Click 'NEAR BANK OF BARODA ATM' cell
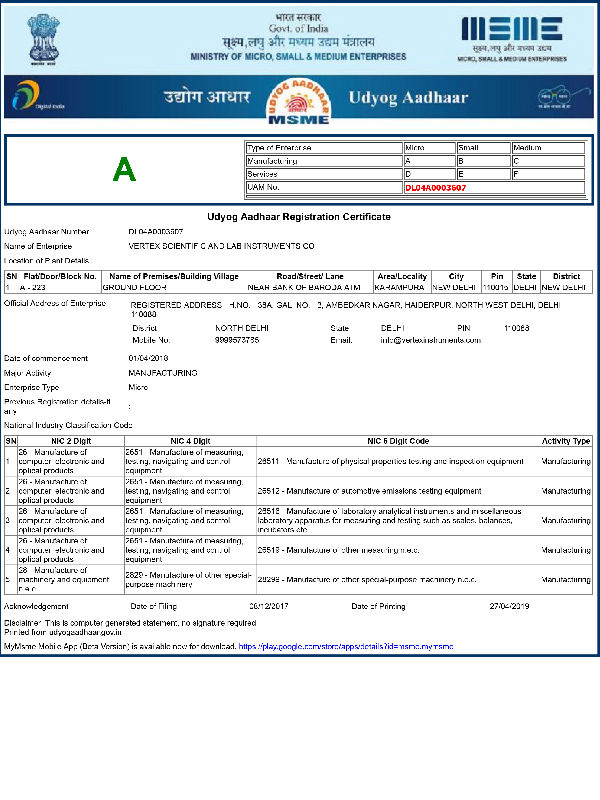Viewport: 600px width, 800px height. [x=304, y=287]
